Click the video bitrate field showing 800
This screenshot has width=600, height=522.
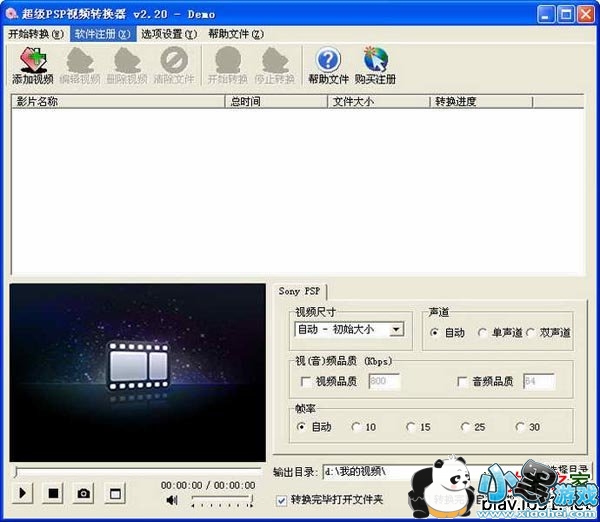384,381
